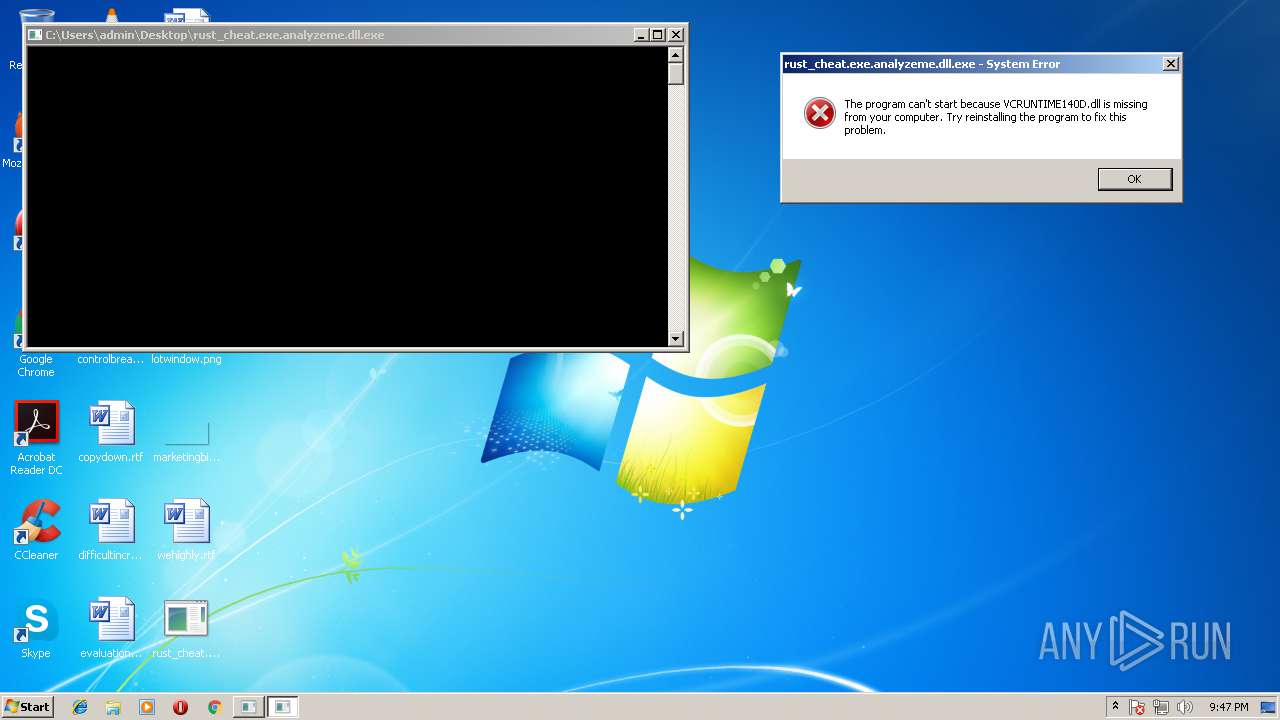Click the console window's system menu icon

coord(35,35)
